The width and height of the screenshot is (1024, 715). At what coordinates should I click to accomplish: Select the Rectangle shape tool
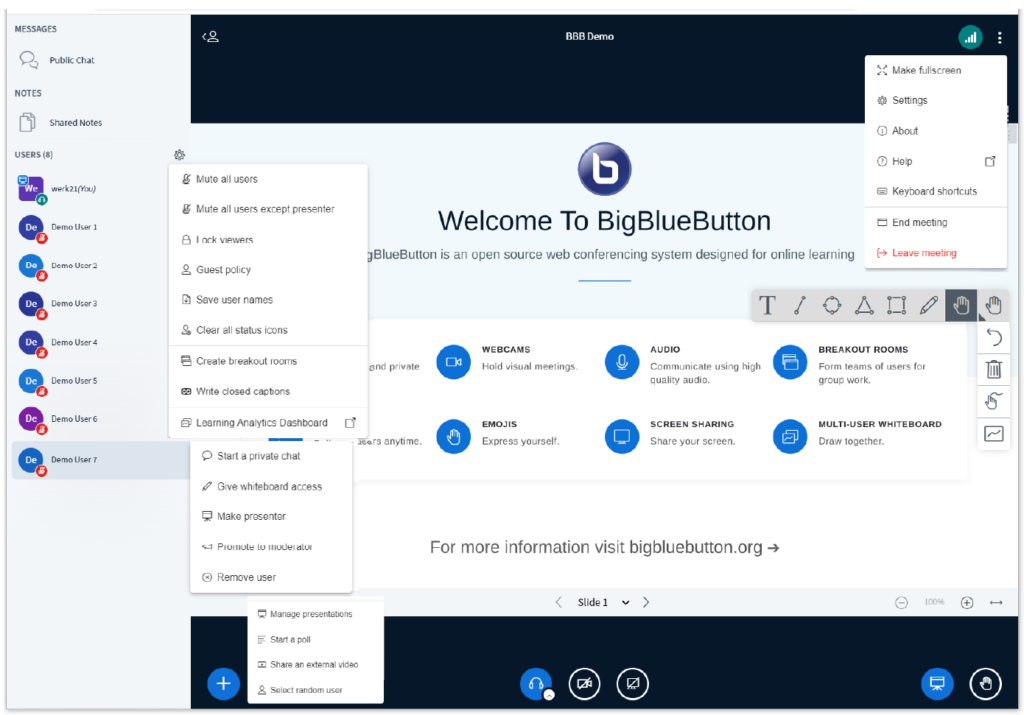click(896, 305)
